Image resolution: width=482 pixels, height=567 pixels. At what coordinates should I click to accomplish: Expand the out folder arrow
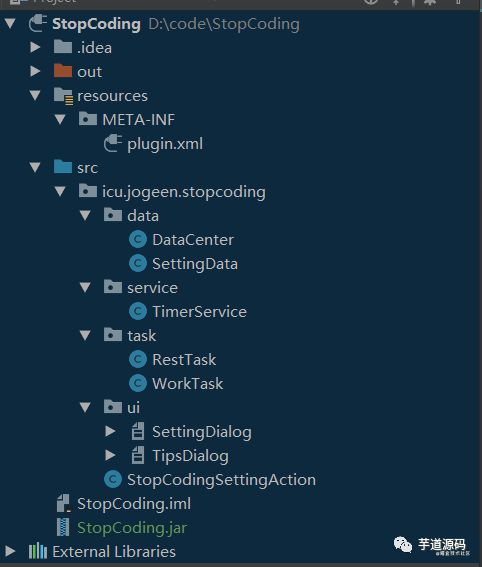35,71
